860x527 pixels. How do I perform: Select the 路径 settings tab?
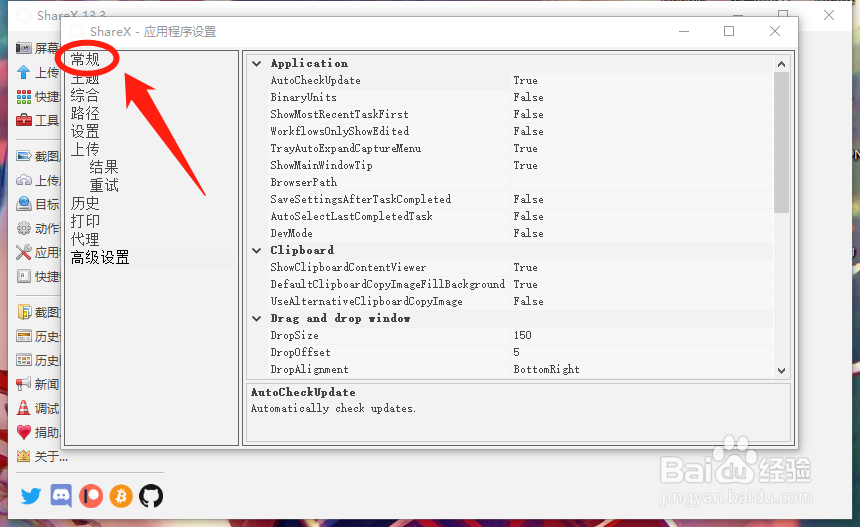tap(85, 113)
